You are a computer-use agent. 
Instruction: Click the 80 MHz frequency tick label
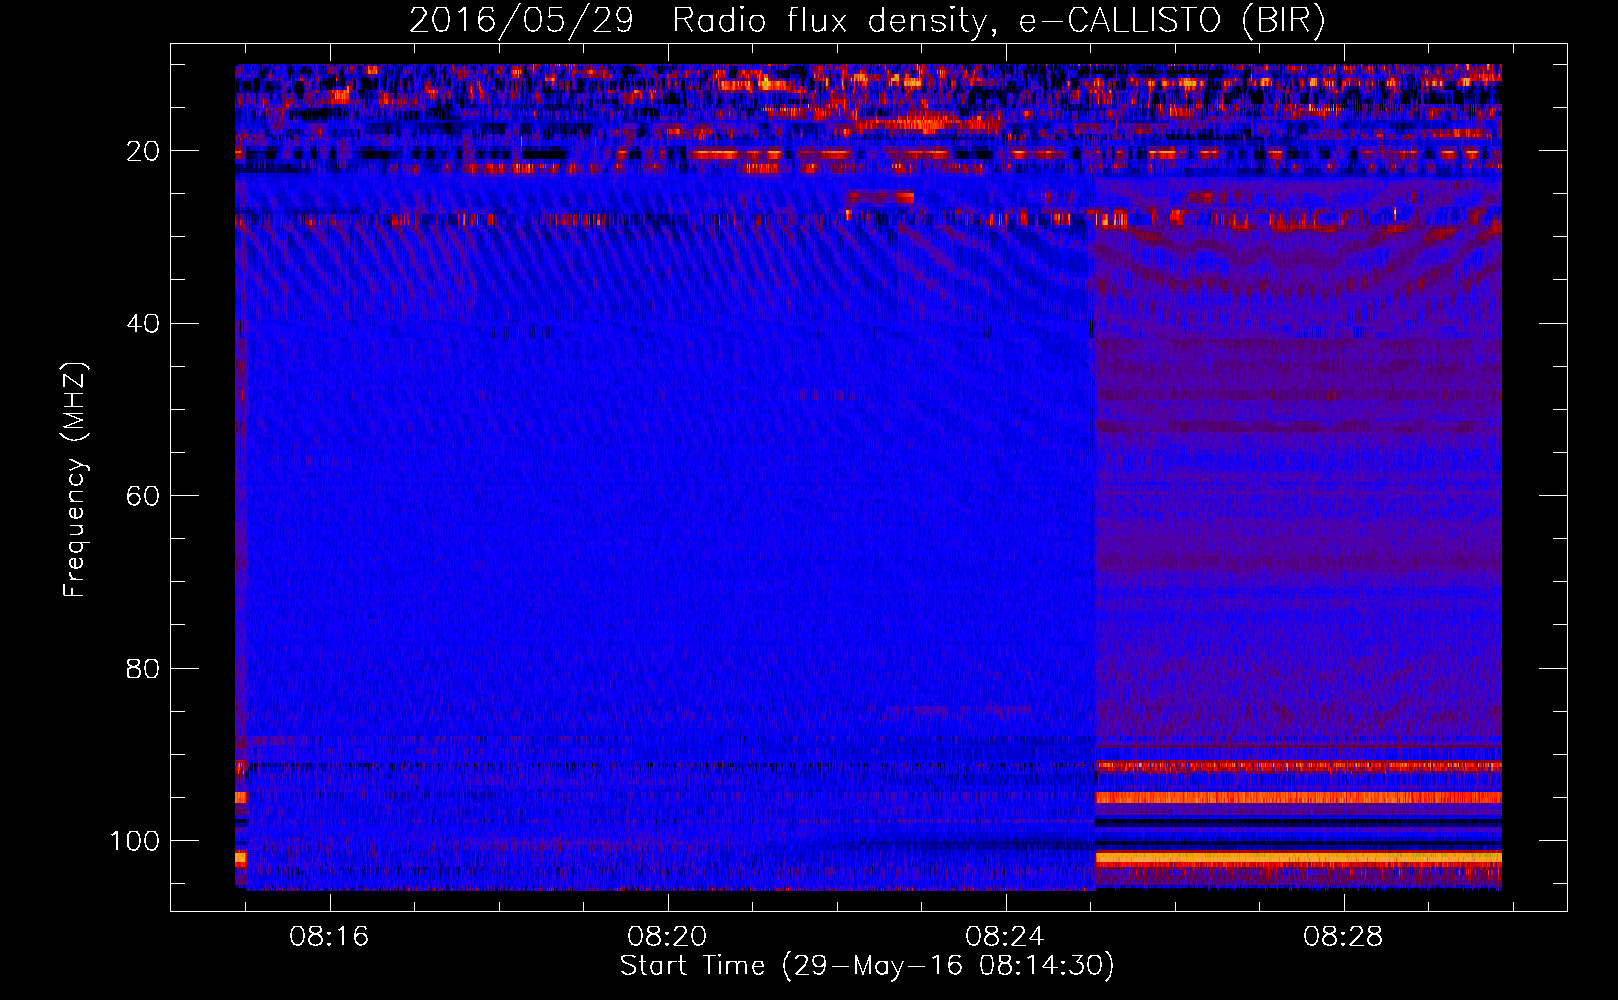[x=143, y=669]
